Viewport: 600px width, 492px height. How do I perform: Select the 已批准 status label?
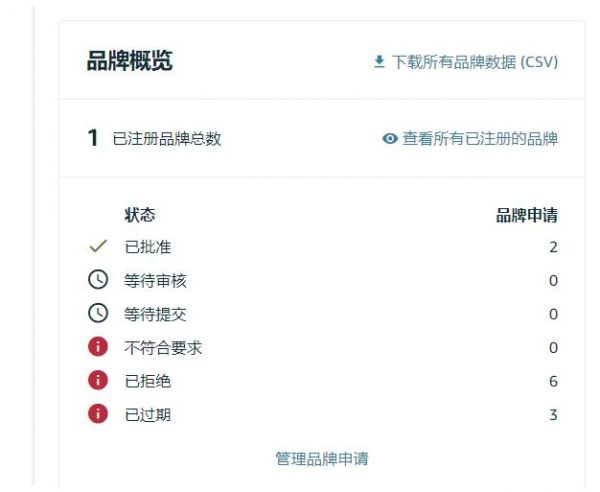[x=147, y=247]
